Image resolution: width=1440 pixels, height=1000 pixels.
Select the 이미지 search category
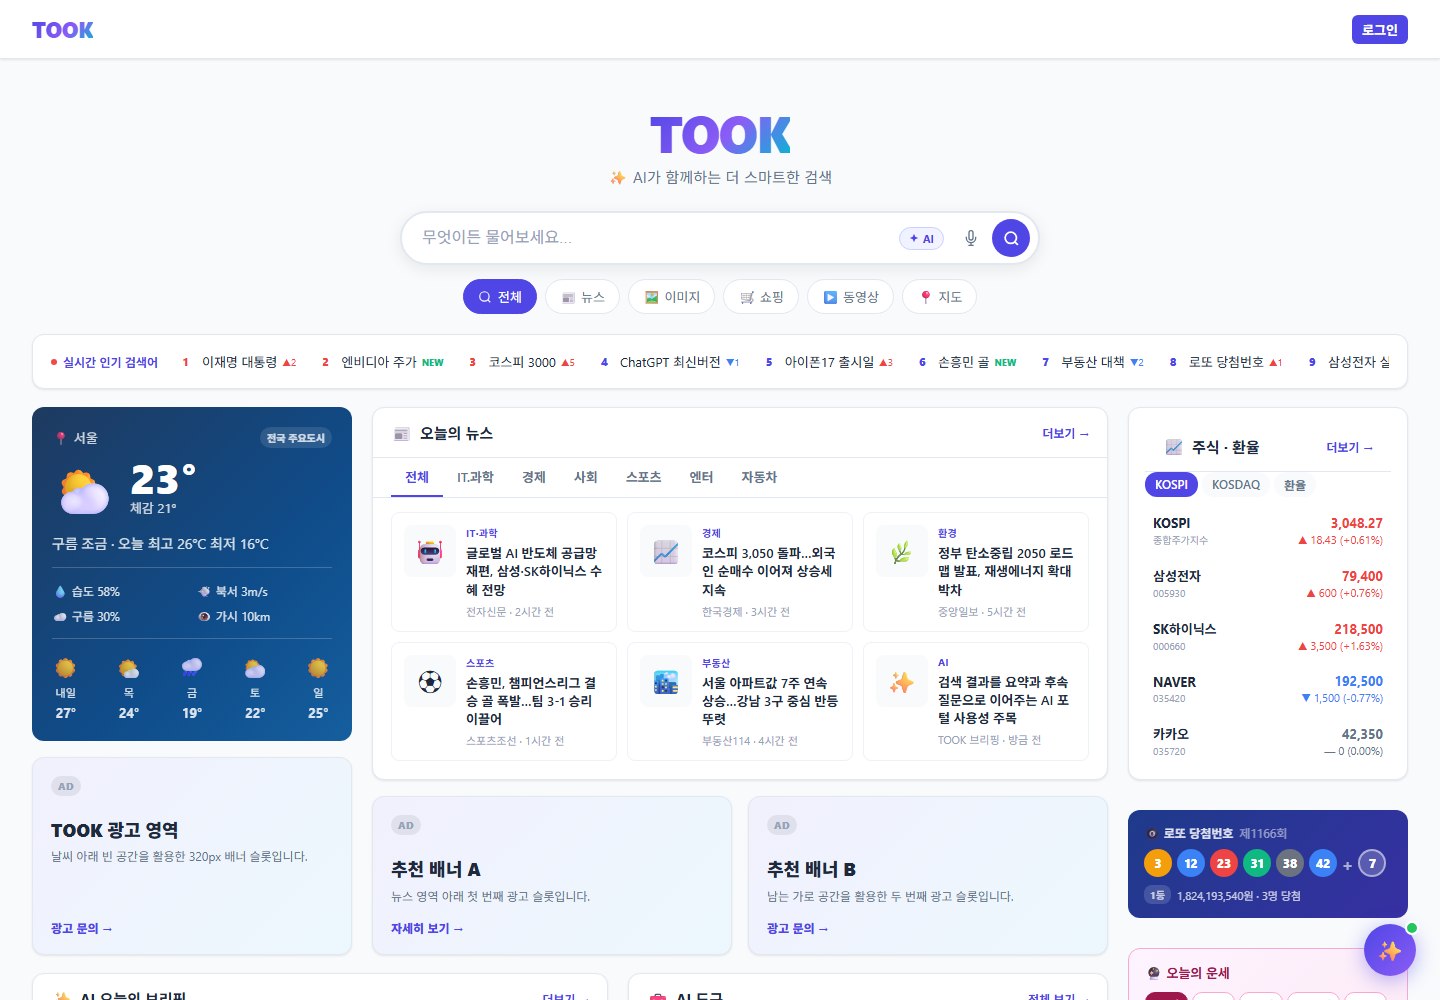671,297
